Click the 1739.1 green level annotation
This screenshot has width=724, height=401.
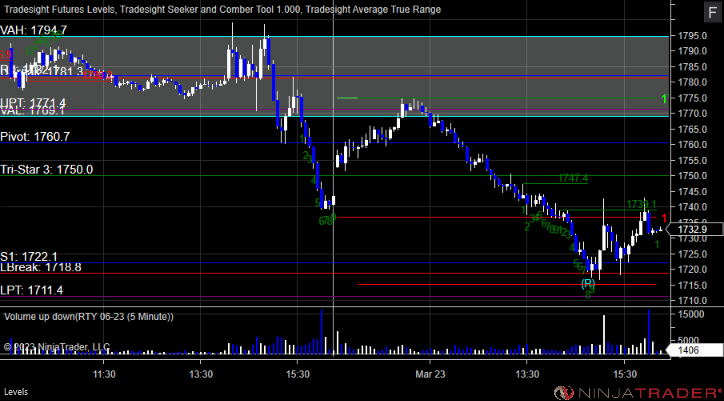(x=641, y=204)
